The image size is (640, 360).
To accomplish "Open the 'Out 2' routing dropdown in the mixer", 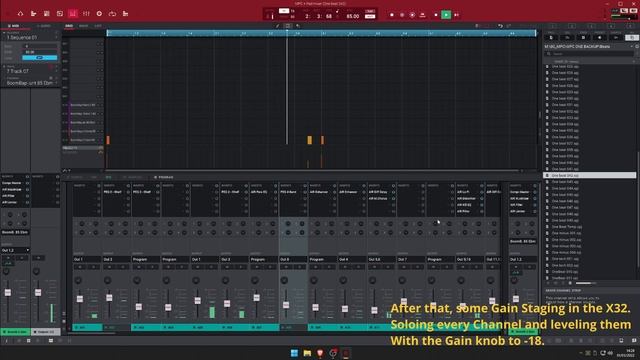I will click(116, 259).
